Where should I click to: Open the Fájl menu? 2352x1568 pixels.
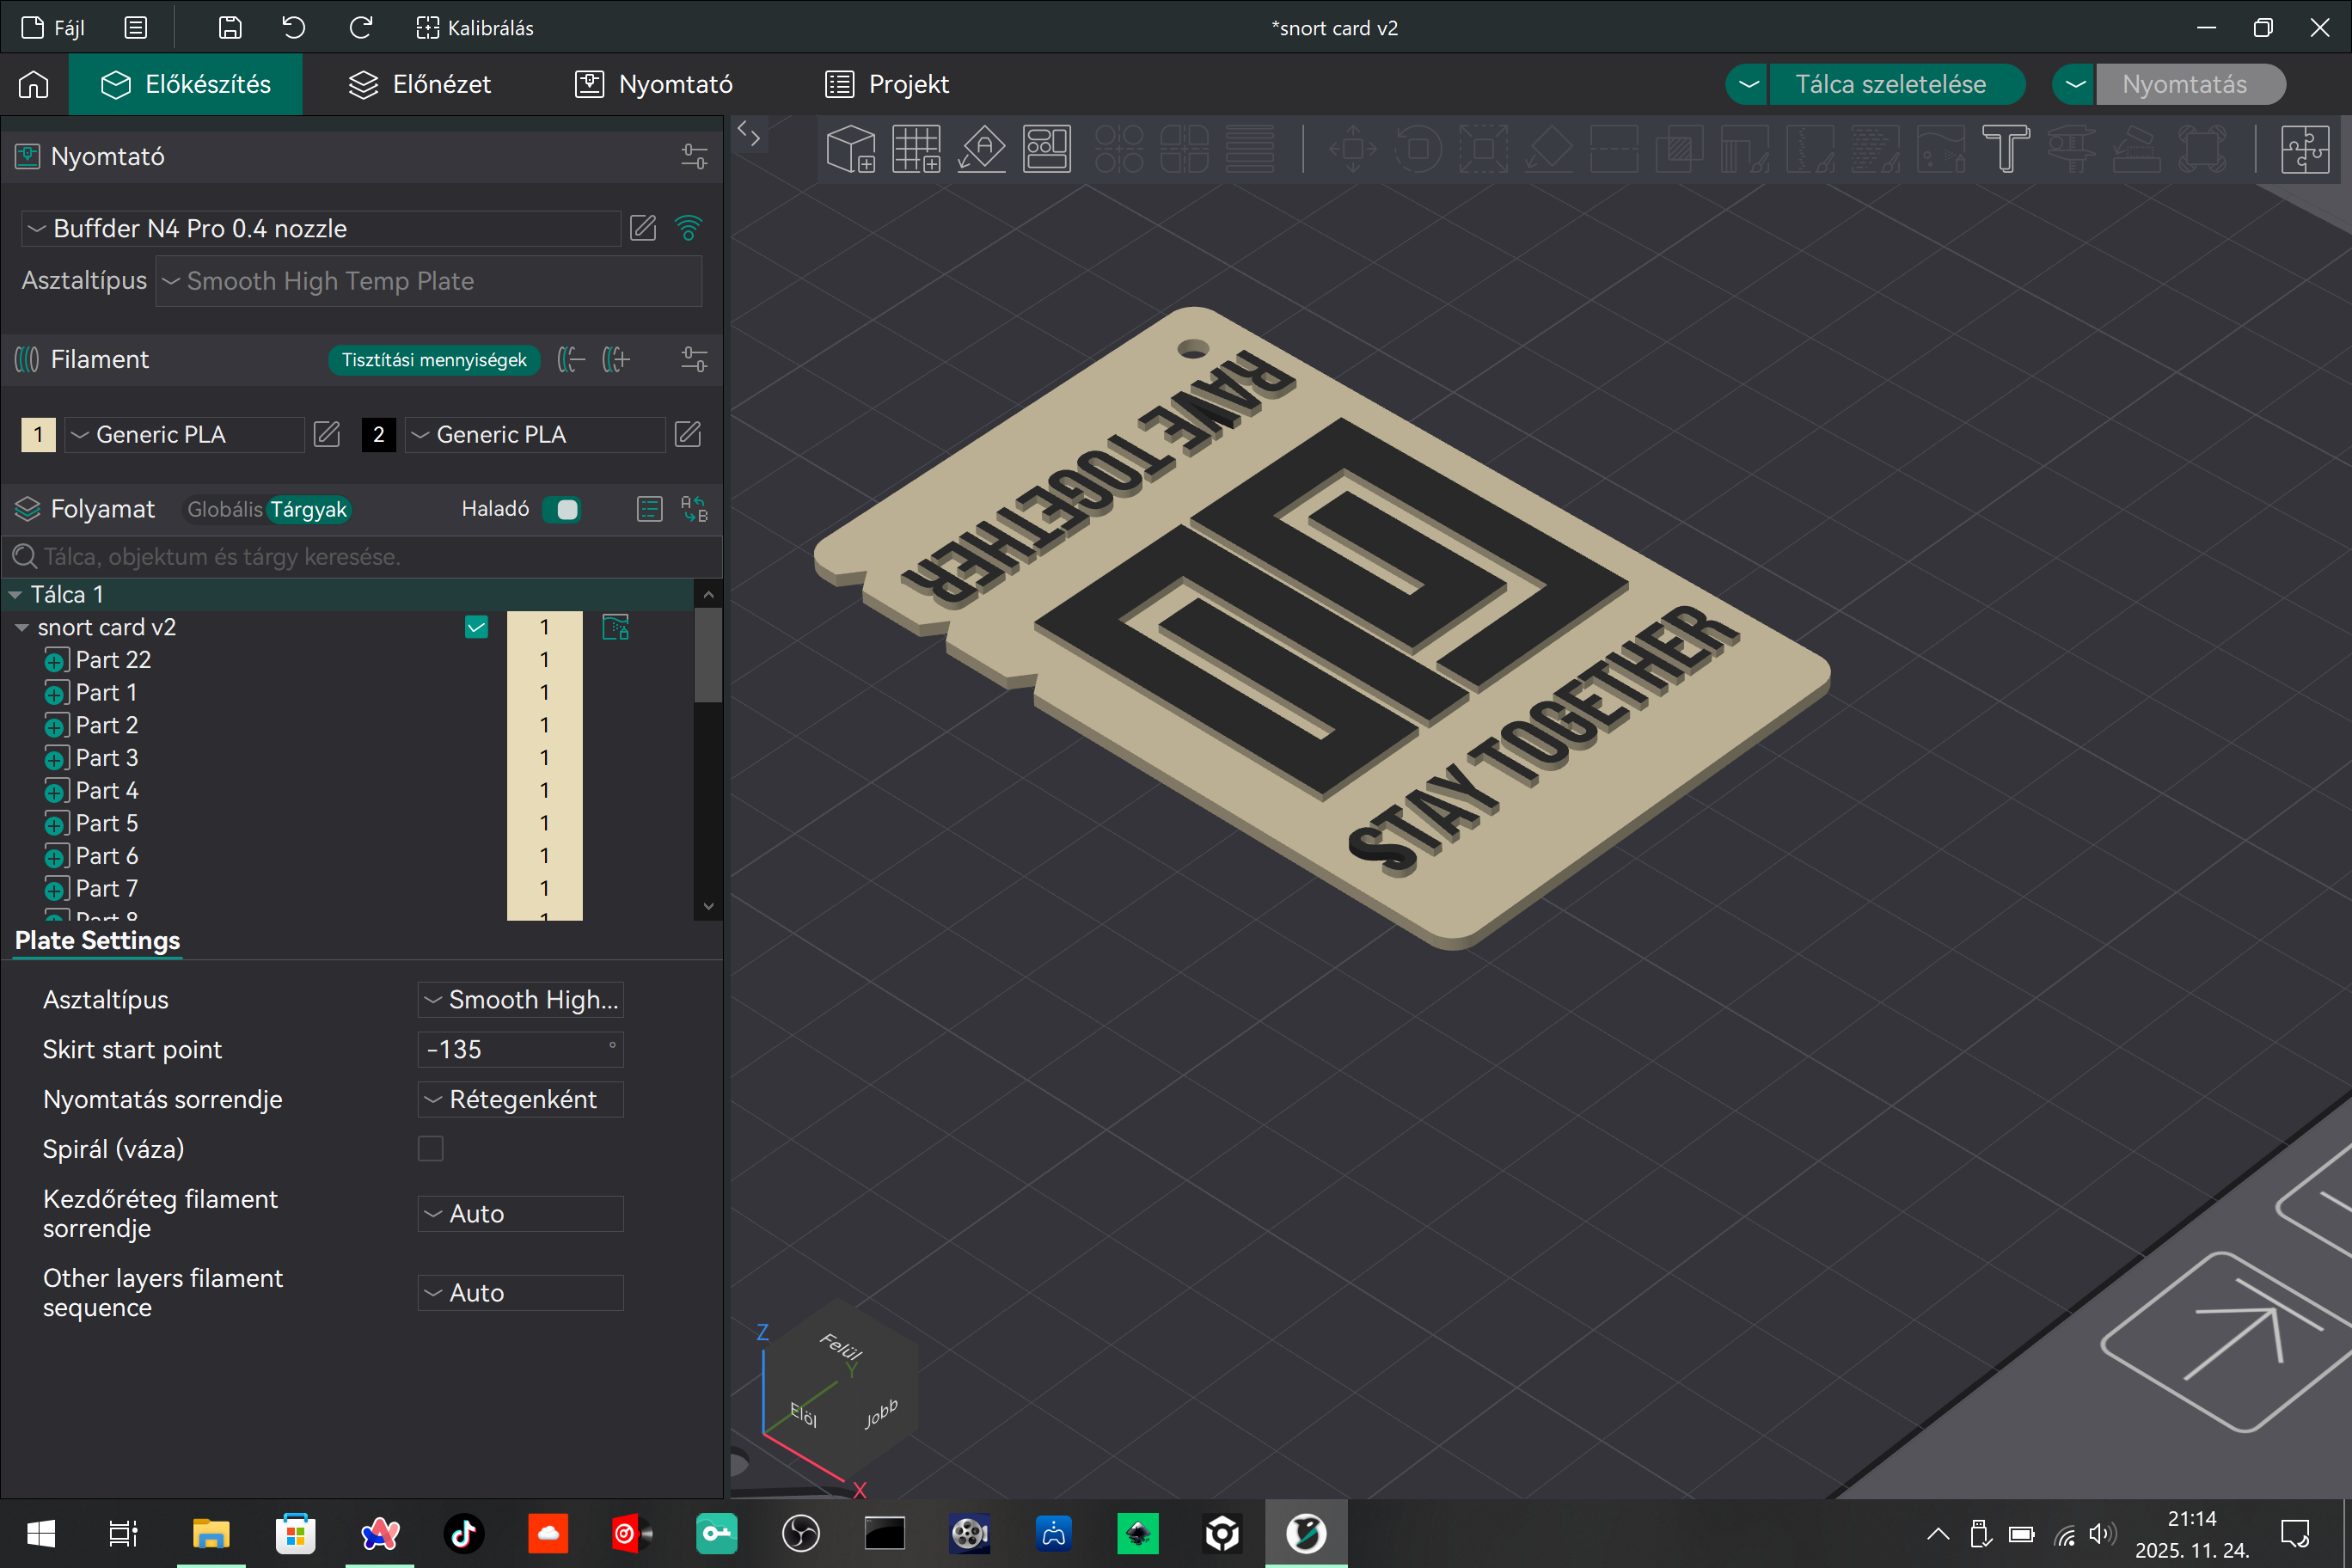point(53,27)
